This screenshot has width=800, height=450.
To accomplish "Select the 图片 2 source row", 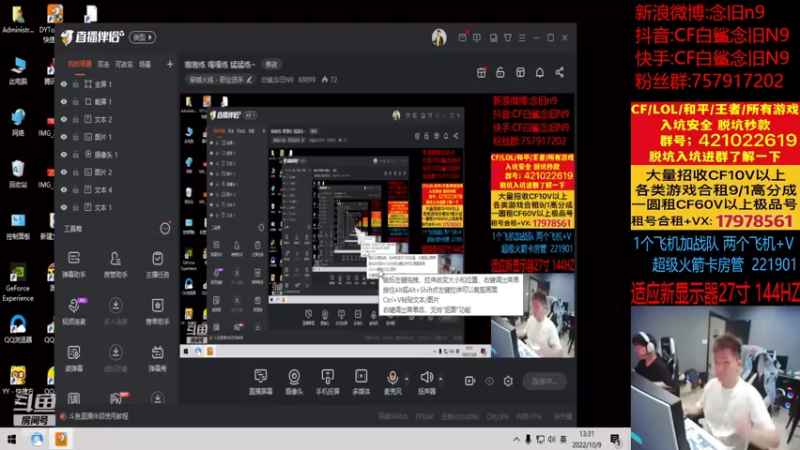I will 116,172.
